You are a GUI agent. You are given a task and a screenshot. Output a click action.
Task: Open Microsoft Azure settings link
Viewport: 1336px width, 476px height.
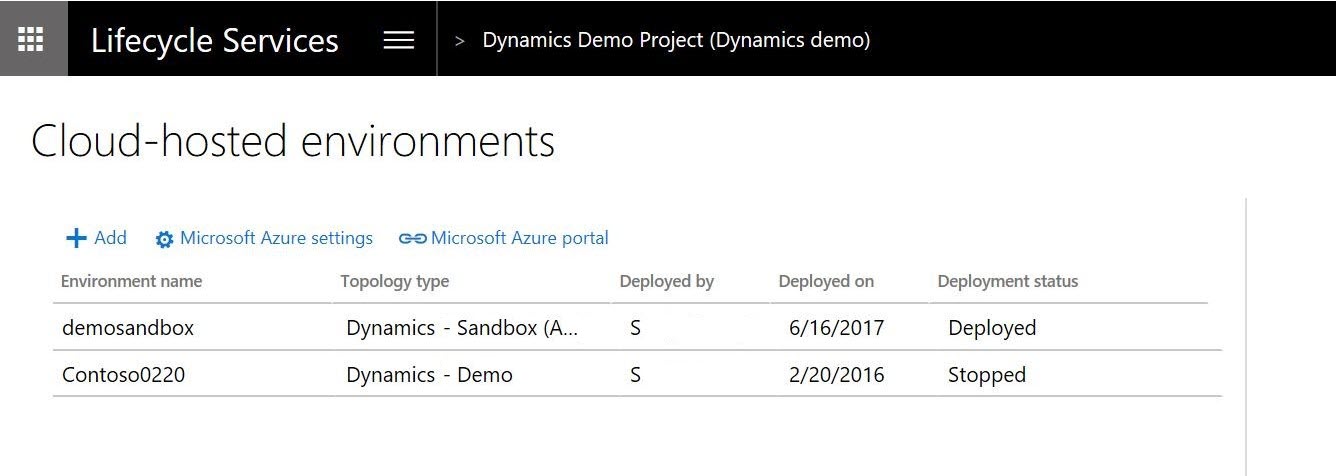(x=276, y=238)
